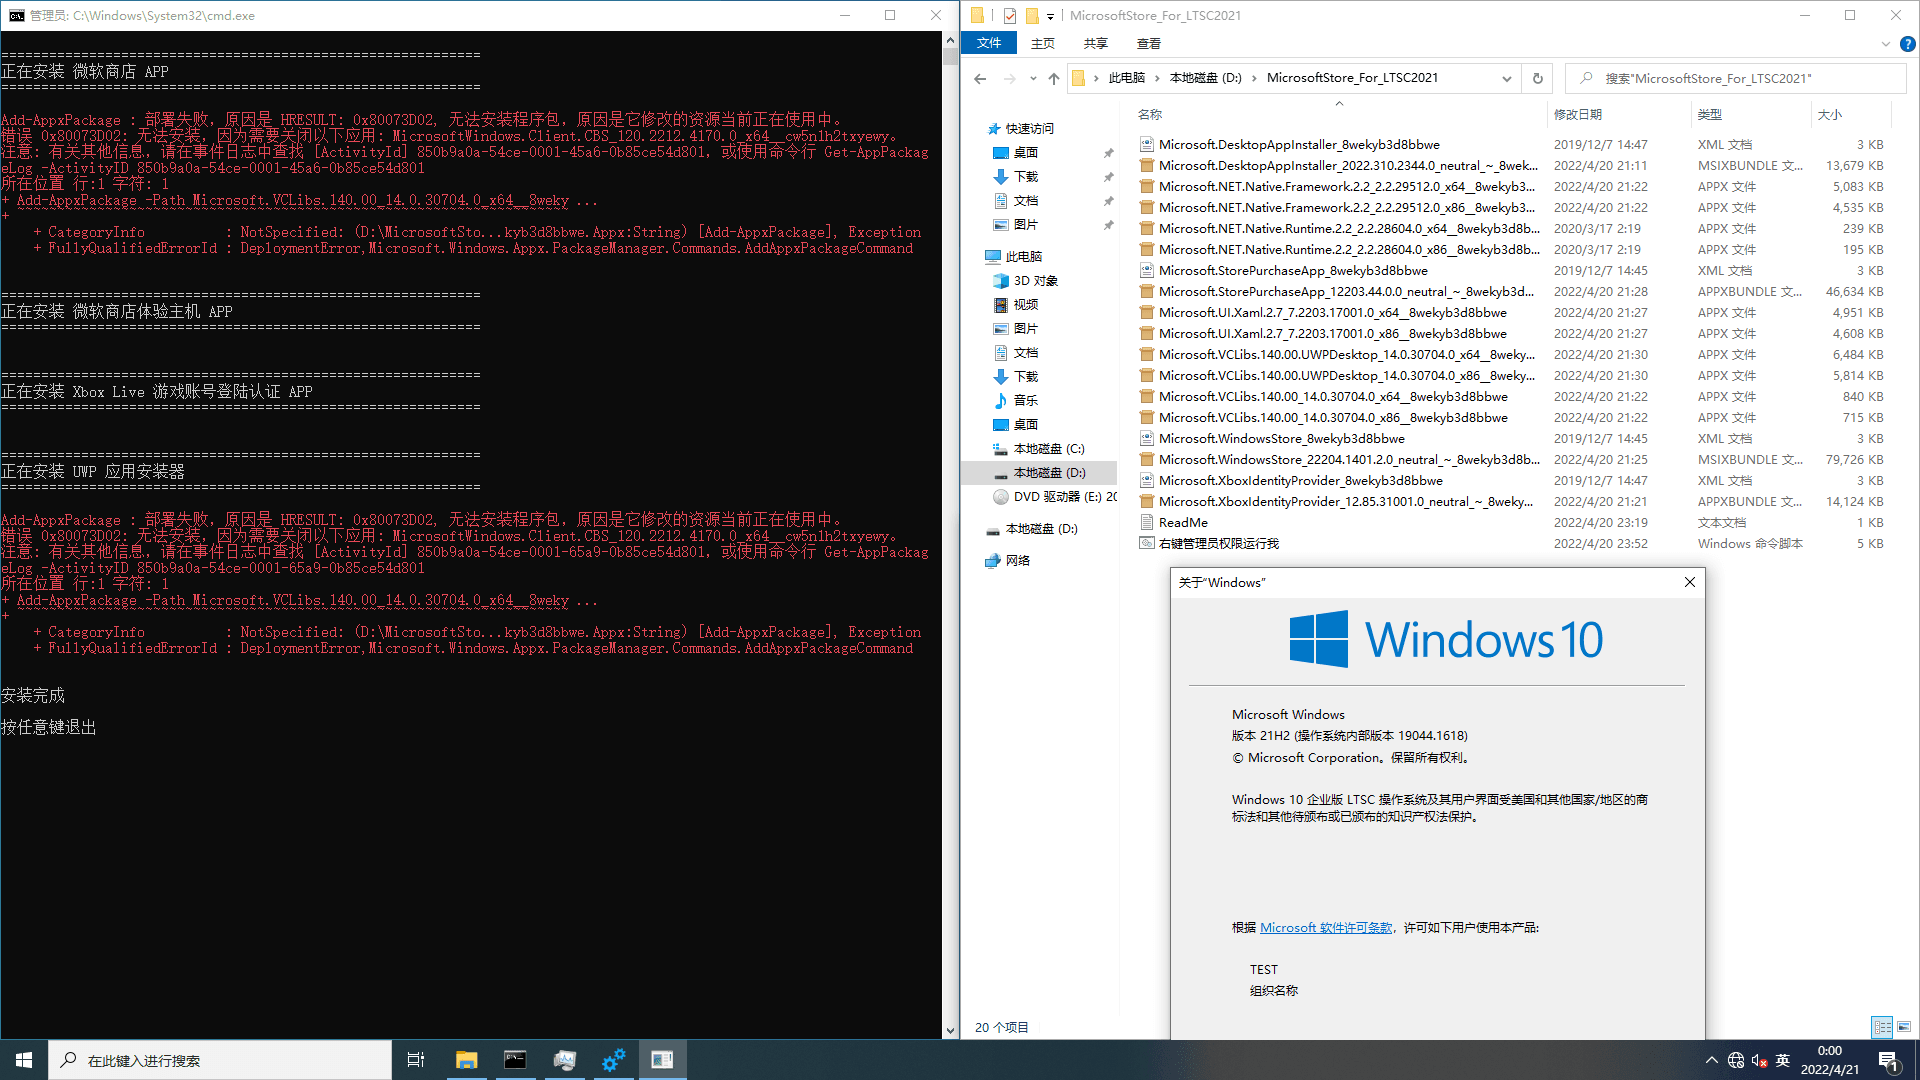Select the 音乐 music icon in navigation pane
This screenshot has width=1920, height=1080.
click(1001, 401)
